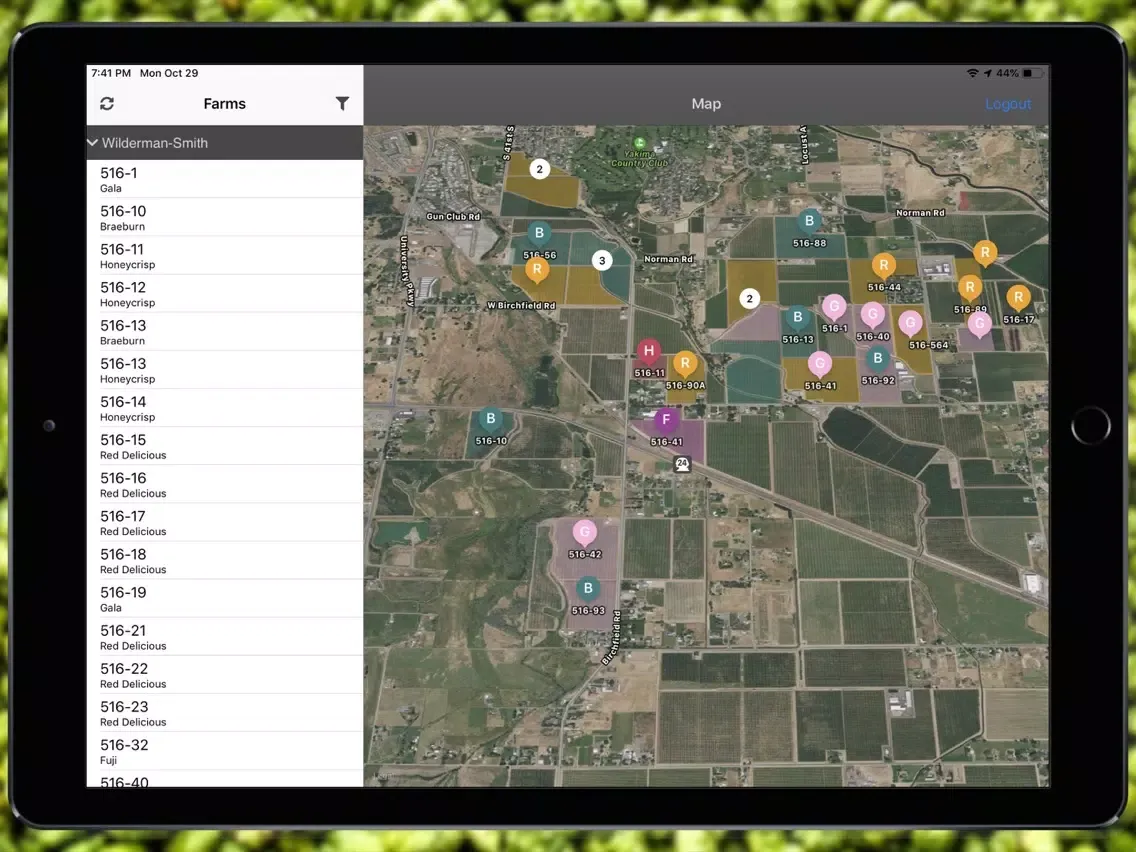The width and height of the screenshot is (1136, 852).
Task: Tap the 516-14 Honeycrisp row
Action: coord(224,408)
